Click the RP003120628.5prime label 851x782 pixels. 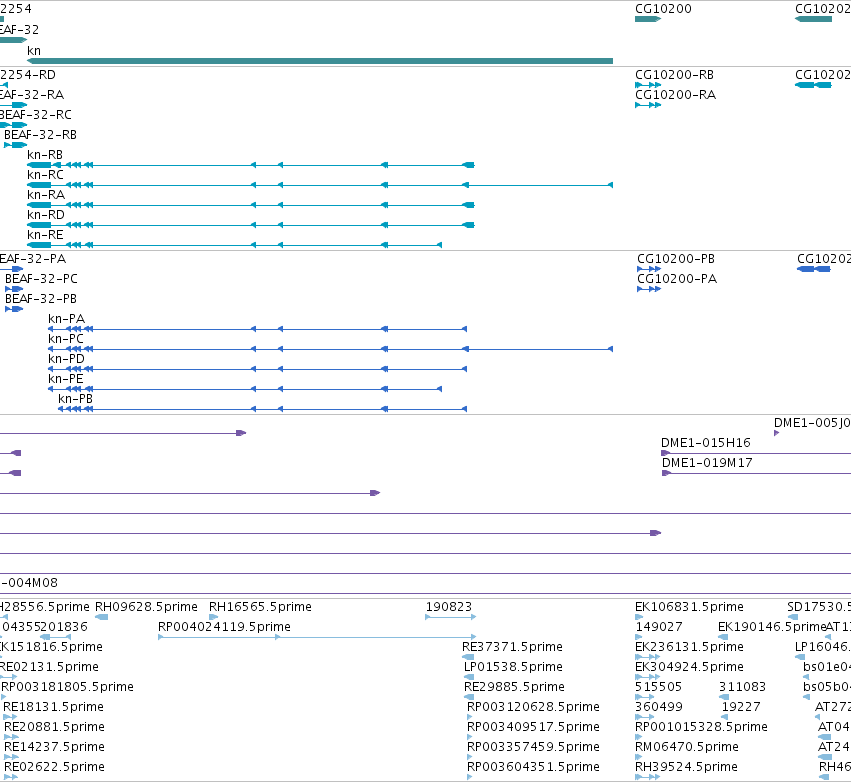pyautogui.click(x=533, y=707)
